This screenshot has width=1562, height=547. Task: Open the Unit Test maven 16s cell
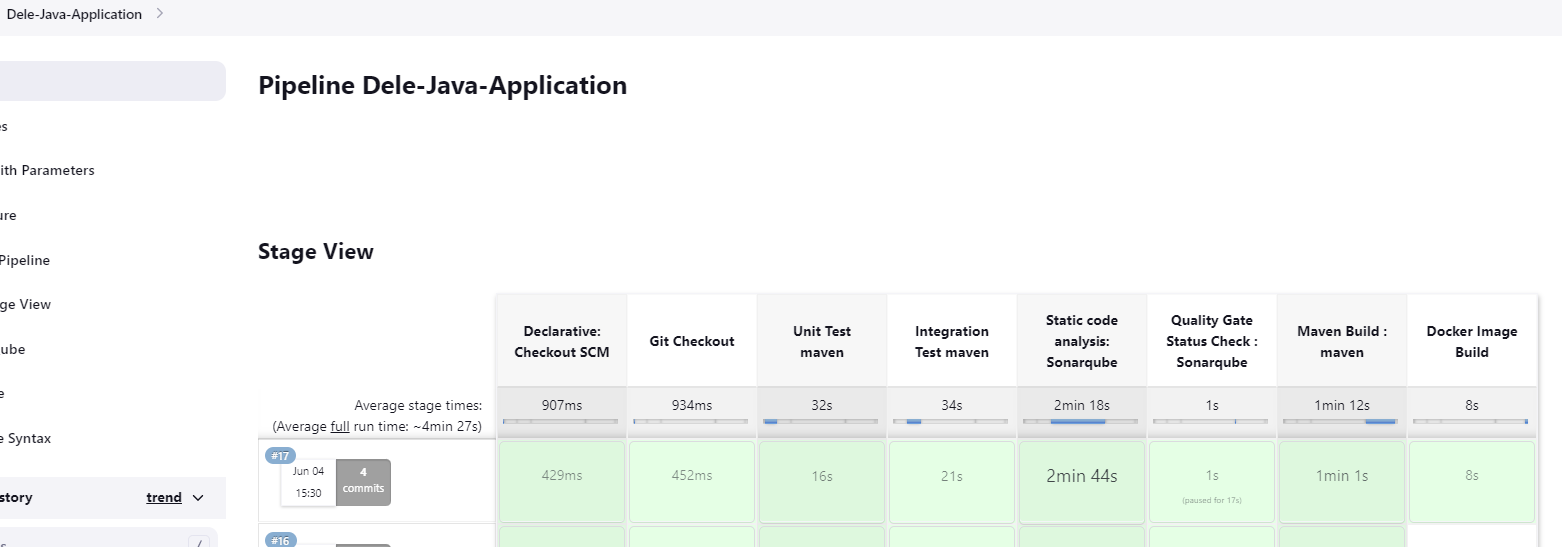pyautogui.click(x=822, y=477)
